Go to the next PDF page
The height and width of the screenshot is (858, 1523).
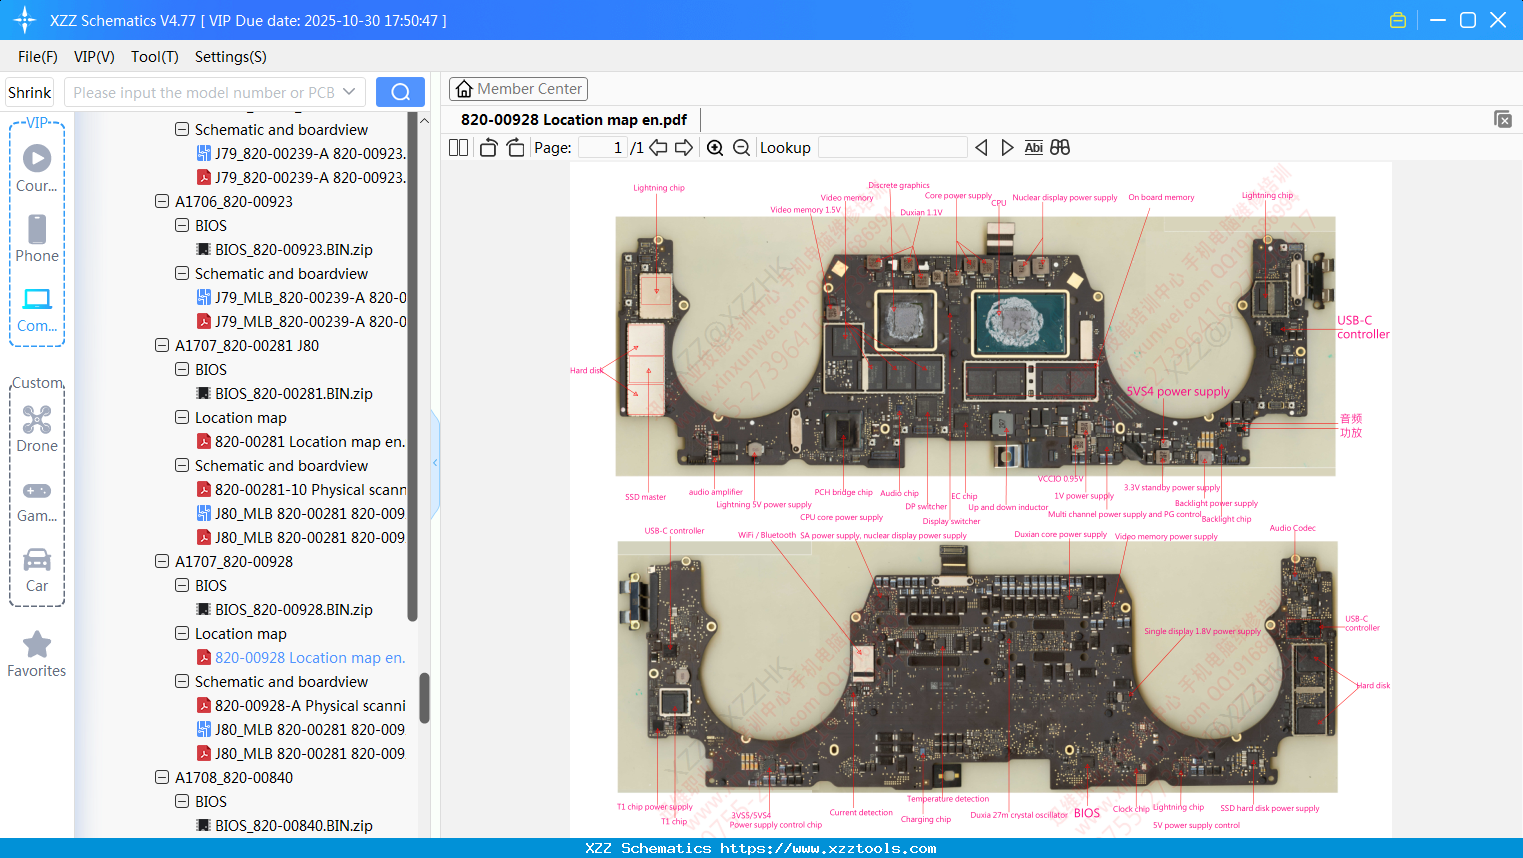tap(684, 148)
